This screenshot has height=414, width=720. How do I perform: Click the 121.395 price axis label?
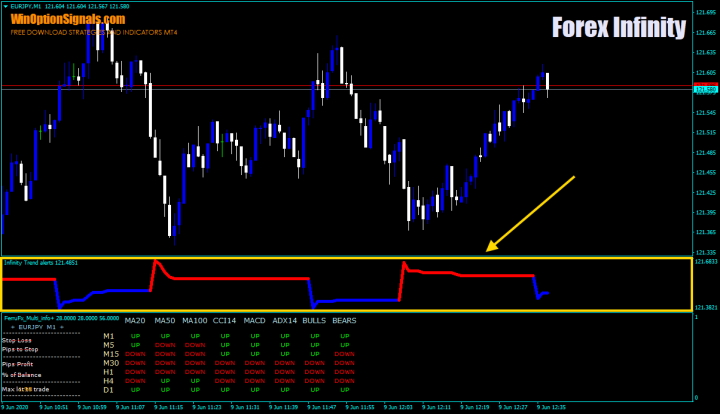[706, 213]
